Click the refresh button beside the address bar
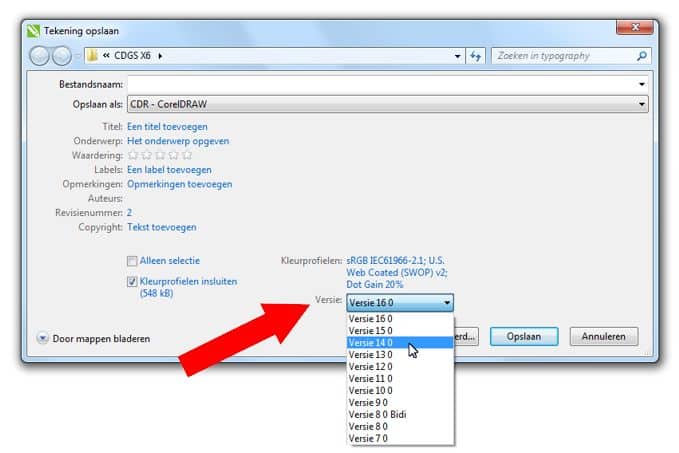 pyautogui.click(x=476, y=56)
